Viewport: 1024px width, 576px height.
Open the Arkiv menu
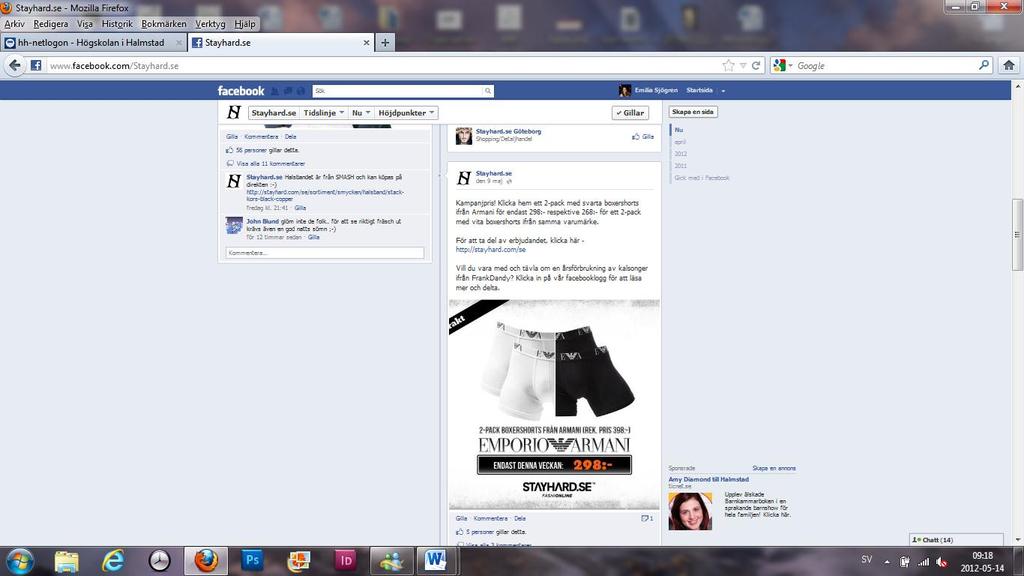(14, 24)
